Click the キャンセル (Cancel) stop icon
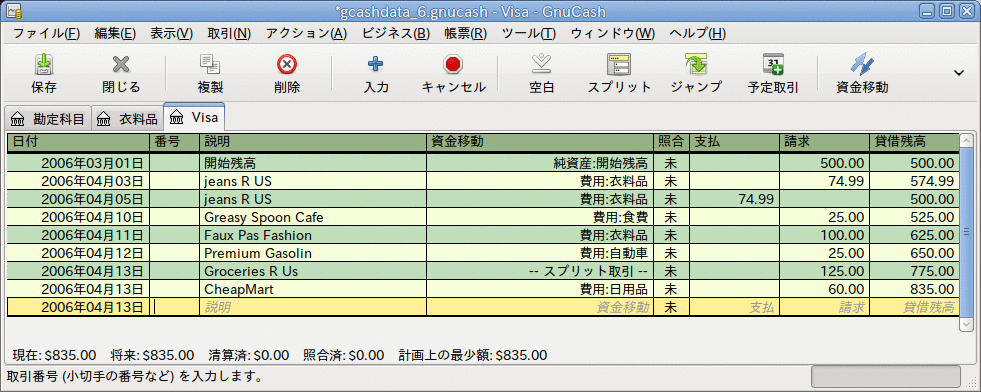The image size is (981, 392). tap(453, 64)
